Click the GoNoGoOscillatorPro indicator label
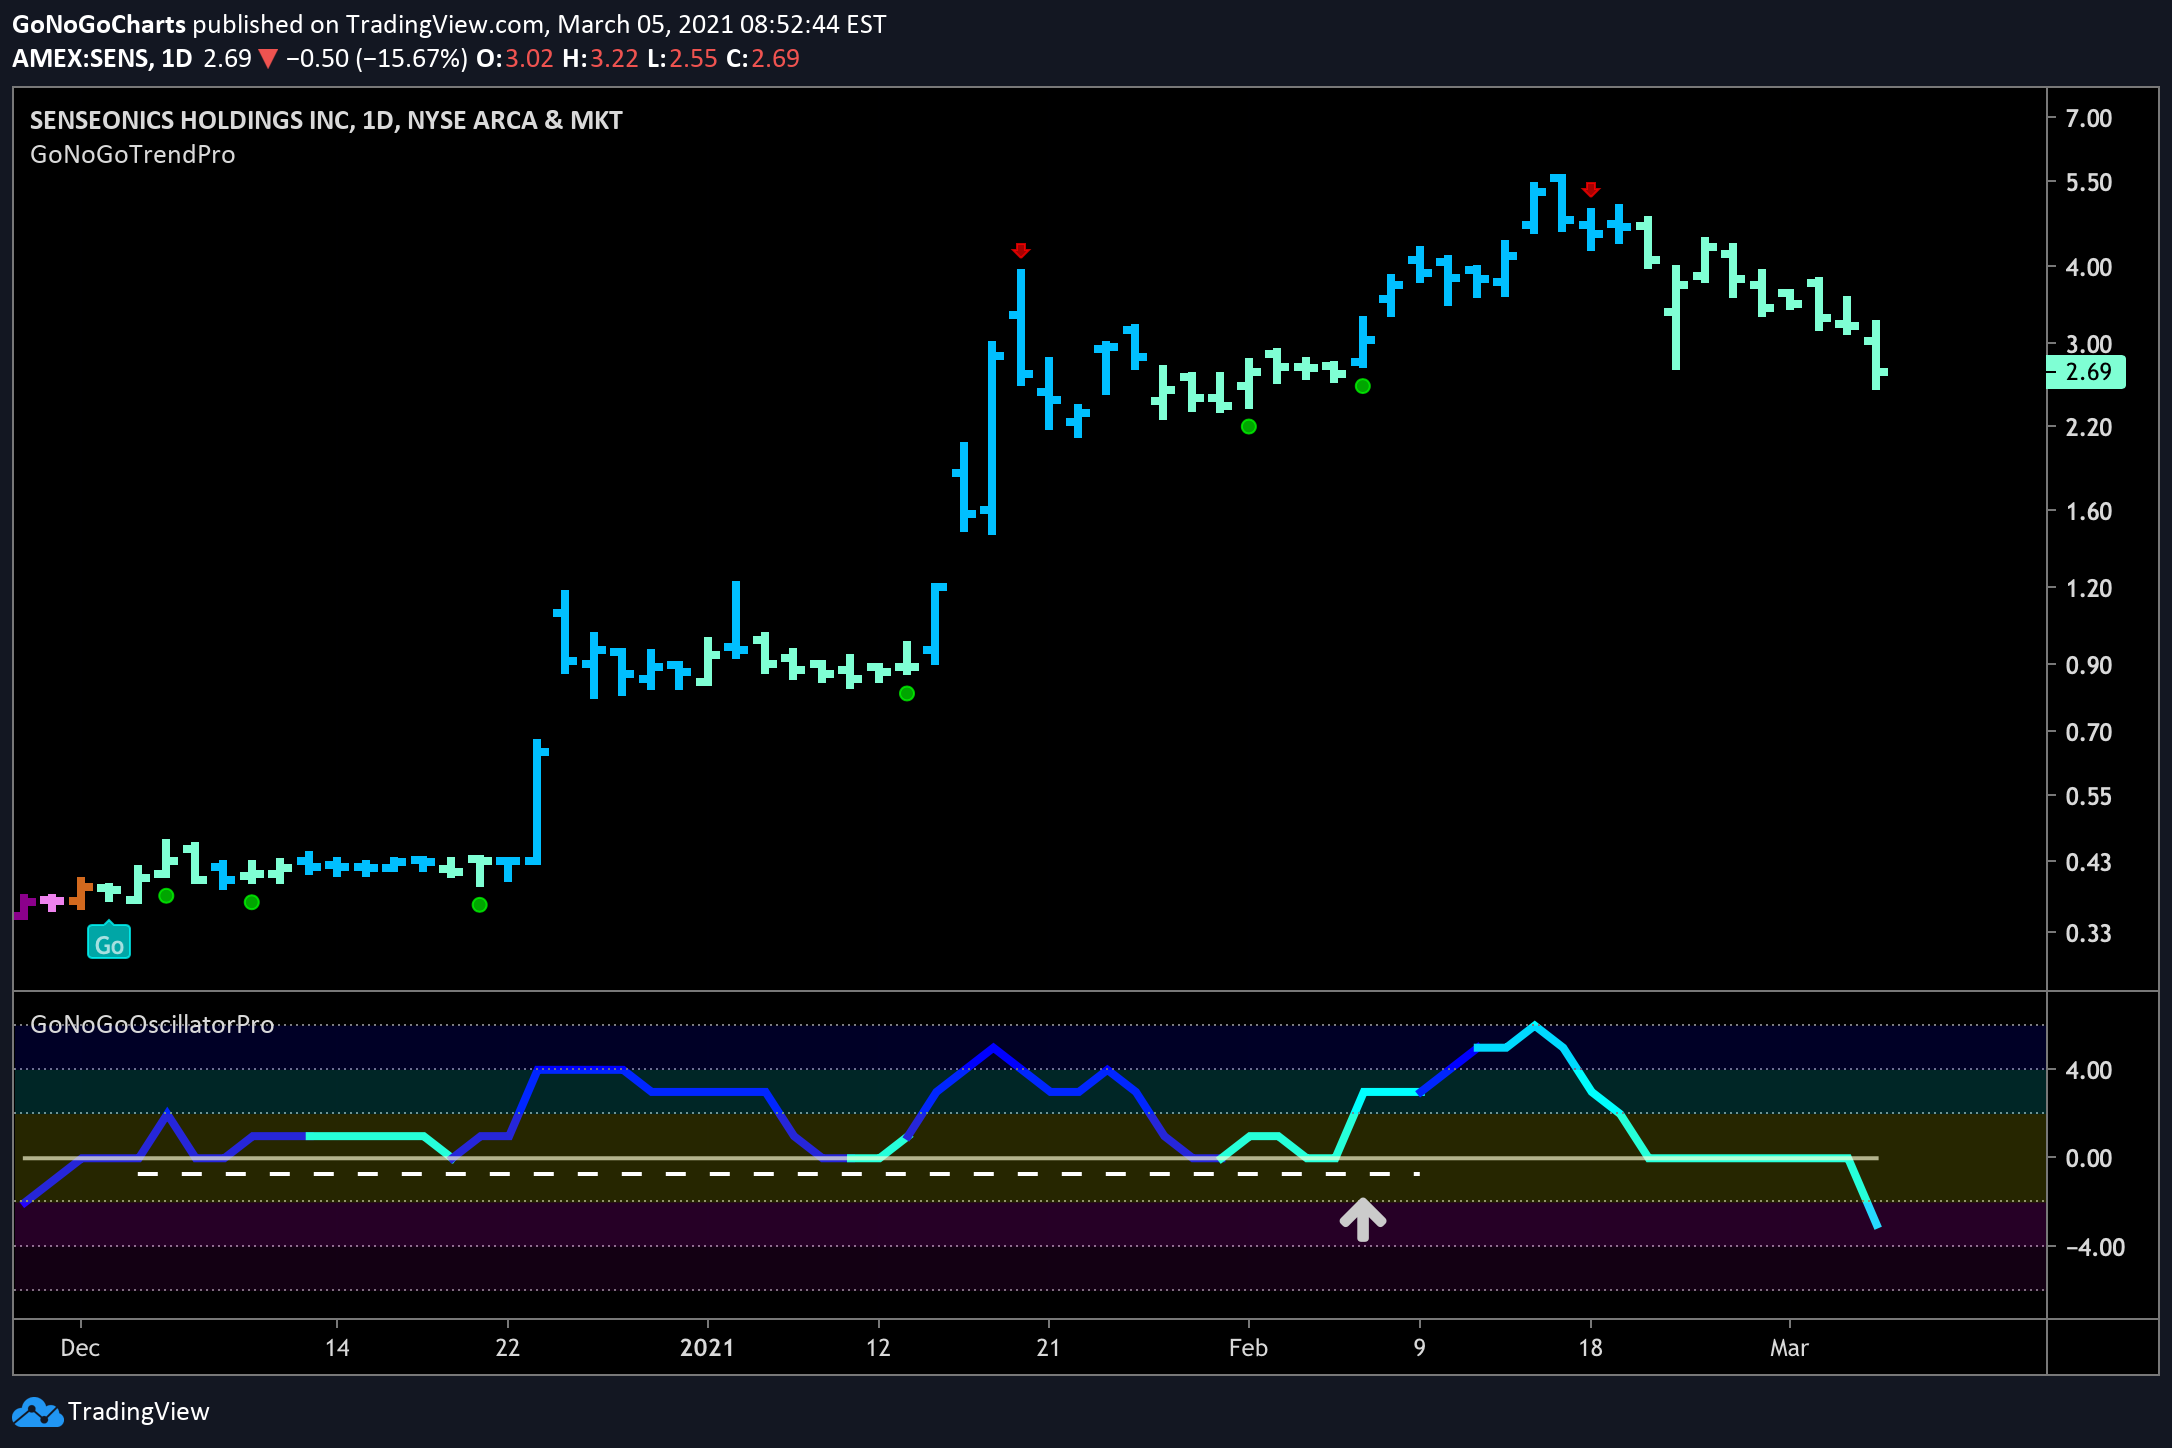Image resolution: width=2172 pixels, height=1448 pixels. (152, 1024)
